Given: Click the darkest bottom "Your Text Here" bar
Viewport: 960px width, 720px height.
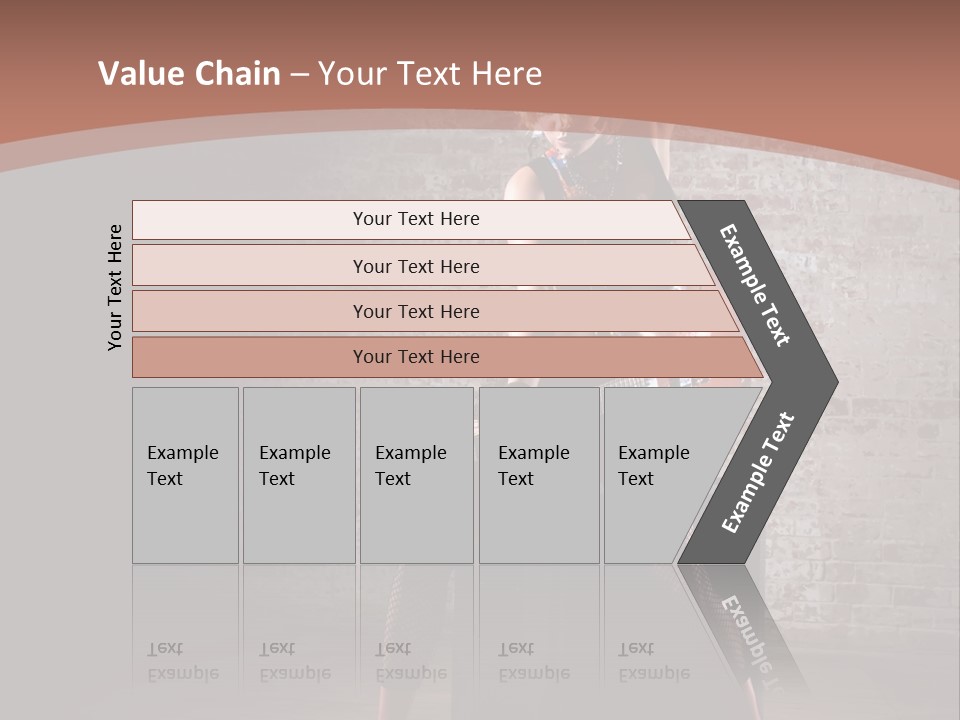Looking at the screenshot, I should click(x=416, y=357).
